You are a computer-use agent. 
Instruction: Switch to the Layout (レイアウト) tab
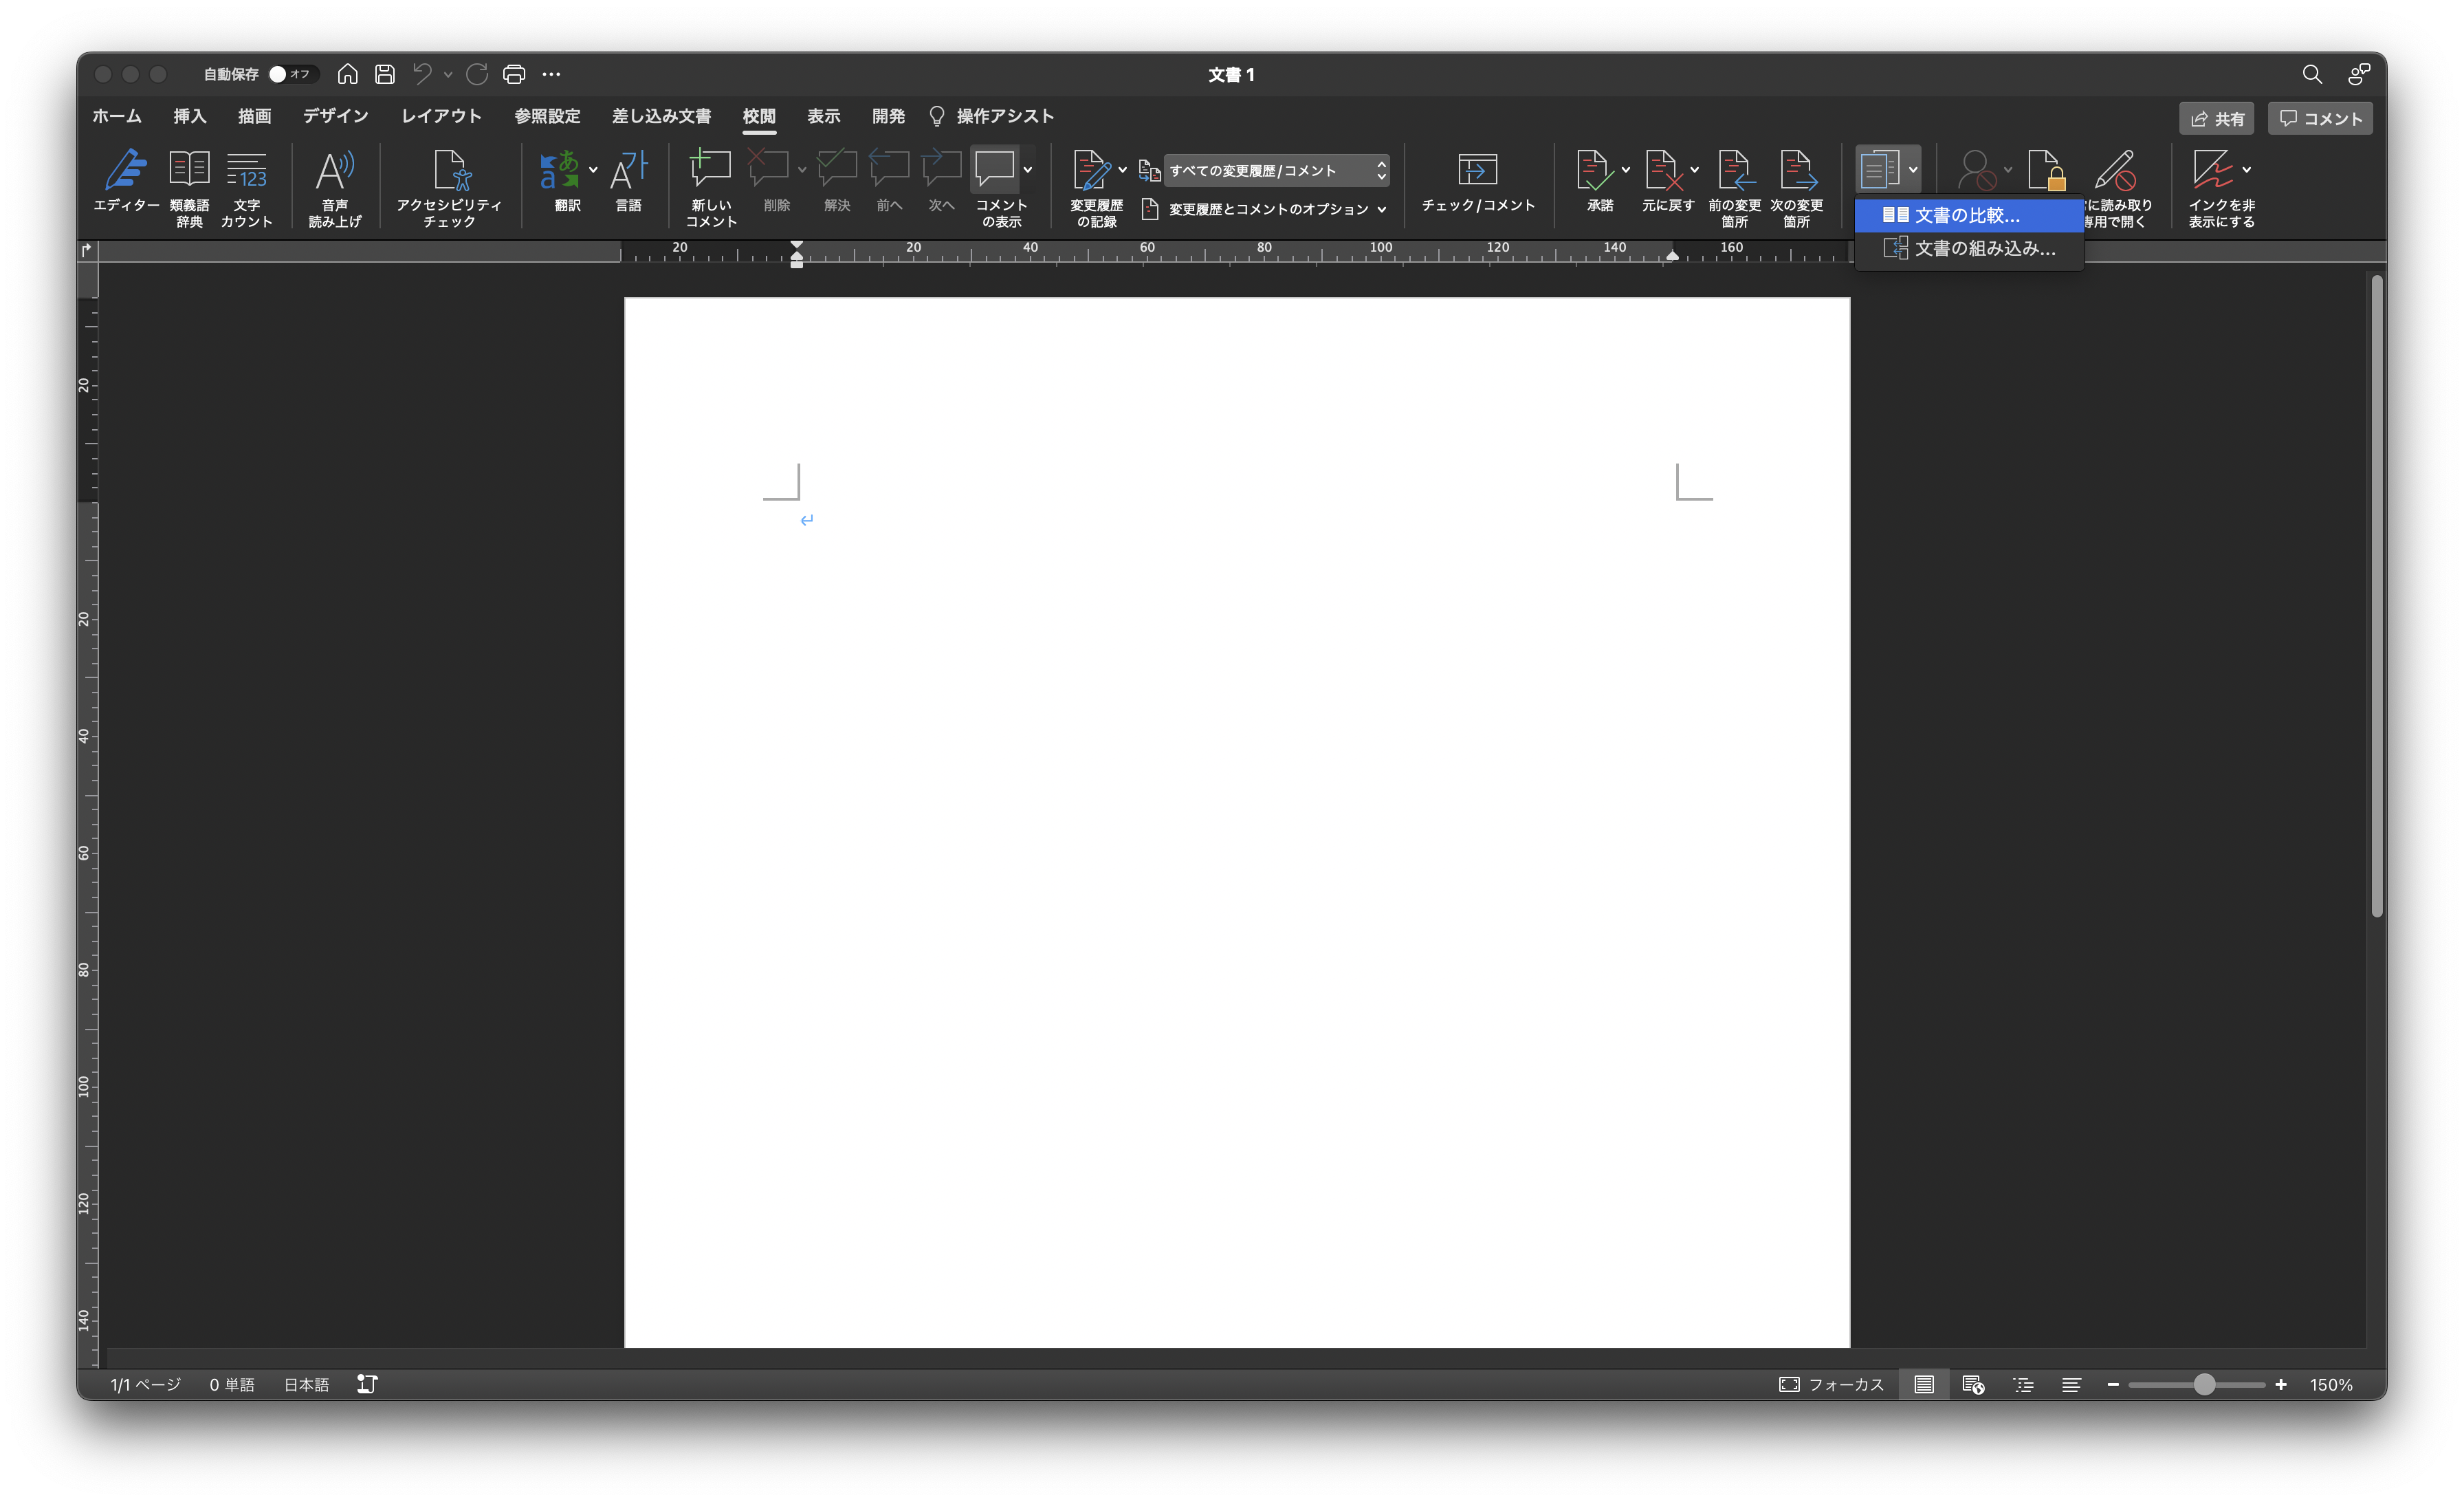click(x=441, y=116)
